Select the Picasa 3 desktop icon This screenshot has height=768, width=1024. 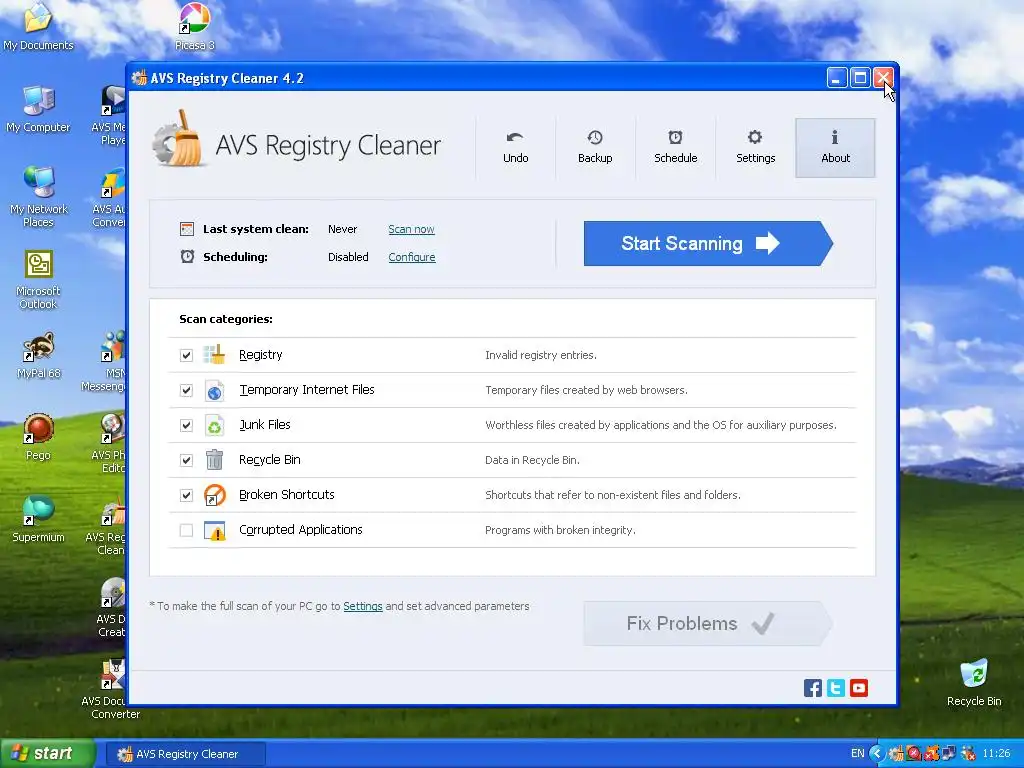pos(195,26)
